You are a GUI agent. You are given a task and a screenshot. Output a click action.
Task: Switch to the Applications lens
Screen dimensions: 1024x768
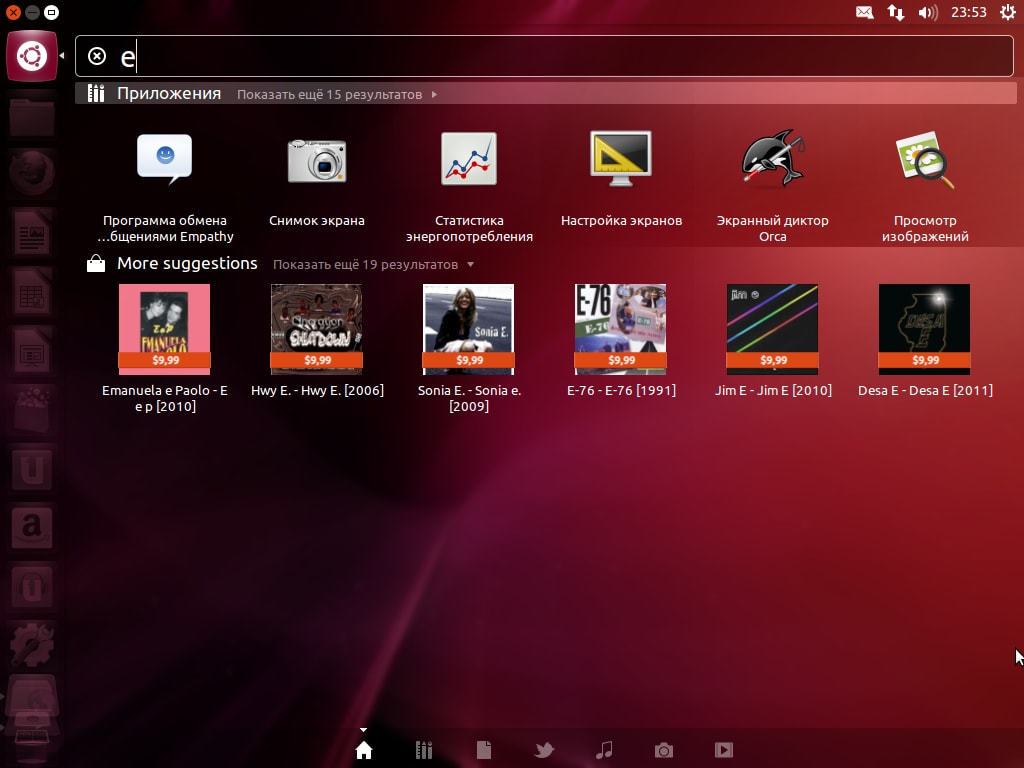tap(424, 750)
